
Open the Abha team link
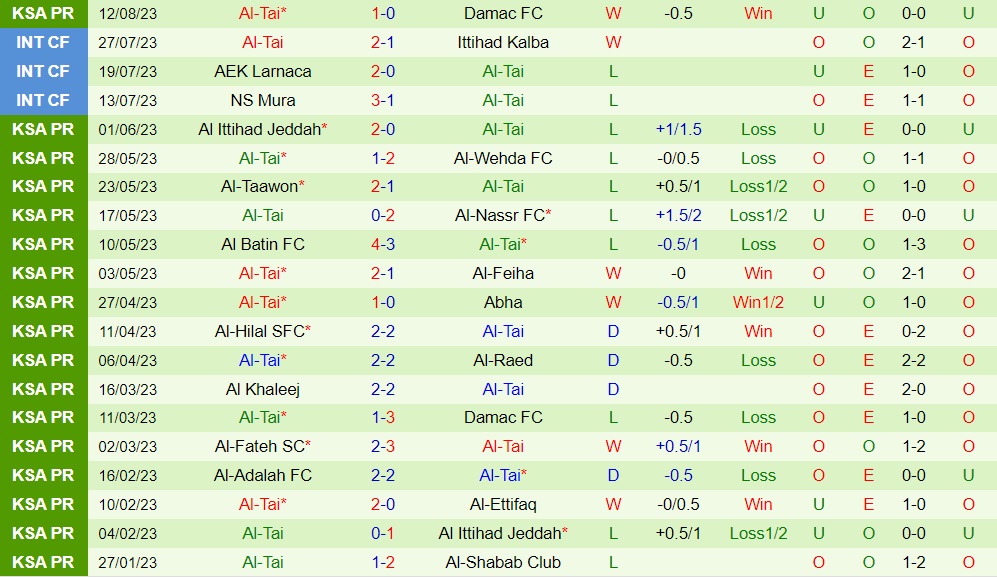503,302
